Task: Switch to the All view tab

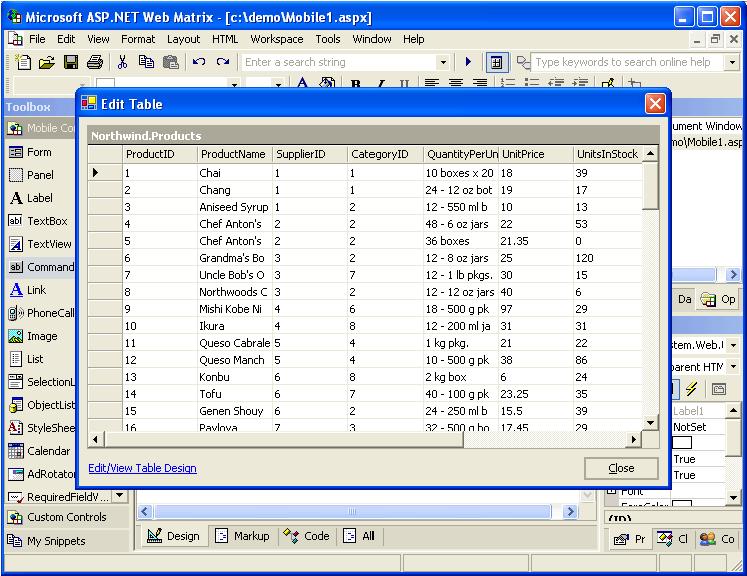Action: pos(359,536)
